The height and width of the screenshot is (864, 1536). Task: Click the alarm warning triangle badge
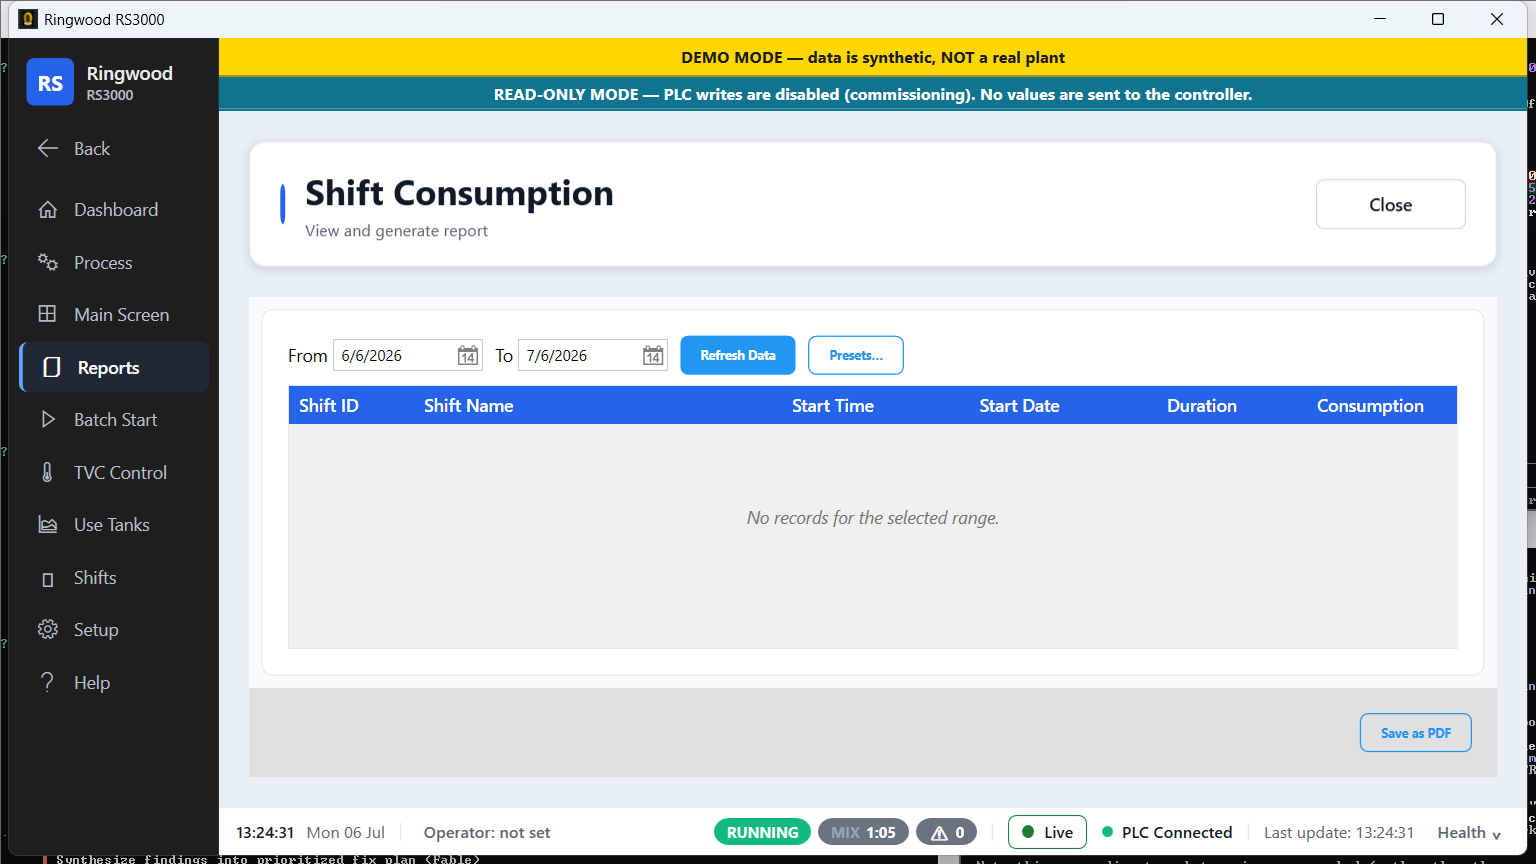point(947,832)
